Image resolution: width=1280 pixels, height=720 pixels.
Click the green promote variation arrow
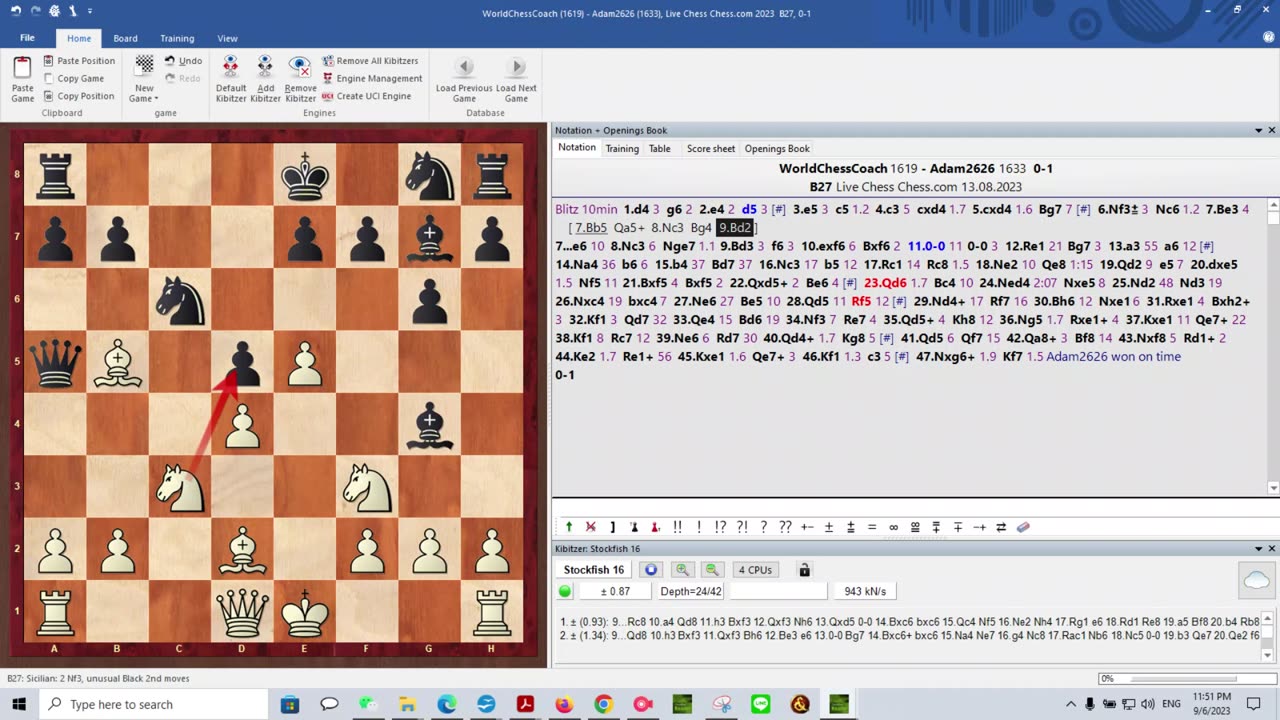tap(569, 527)
